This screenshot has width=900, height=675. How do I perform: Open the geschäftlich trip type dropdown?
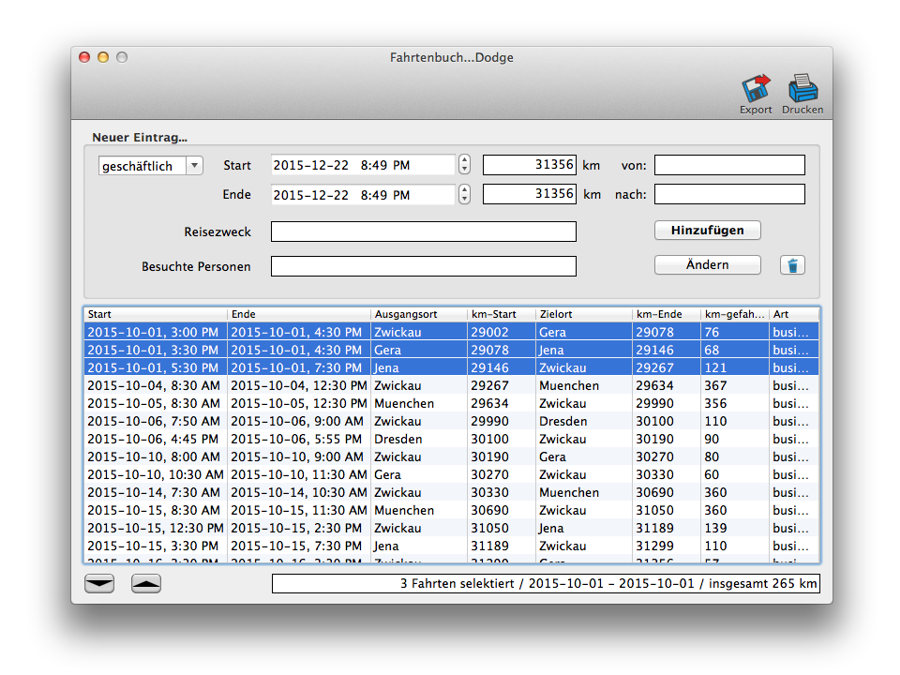click(x=150, y=166)
